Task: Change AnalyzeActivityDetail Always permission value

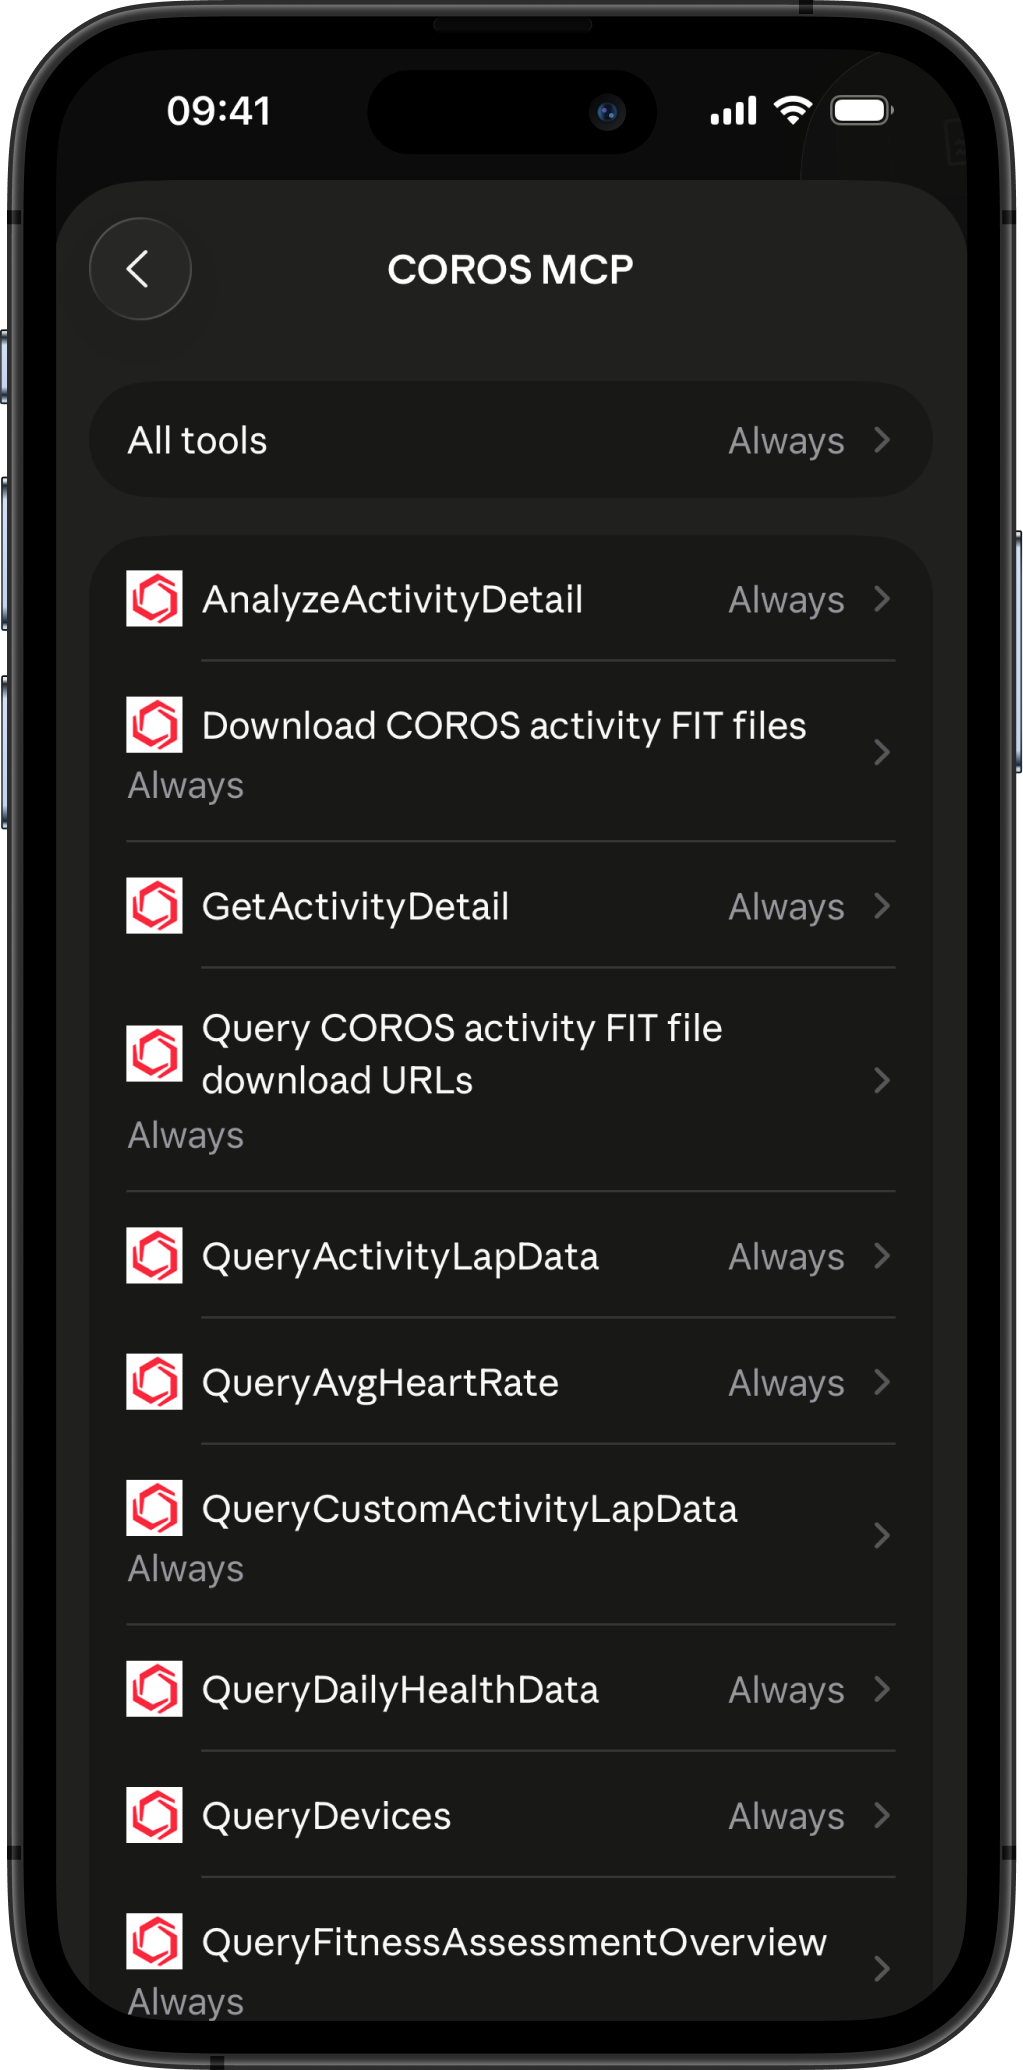Action: pos(786,600)
